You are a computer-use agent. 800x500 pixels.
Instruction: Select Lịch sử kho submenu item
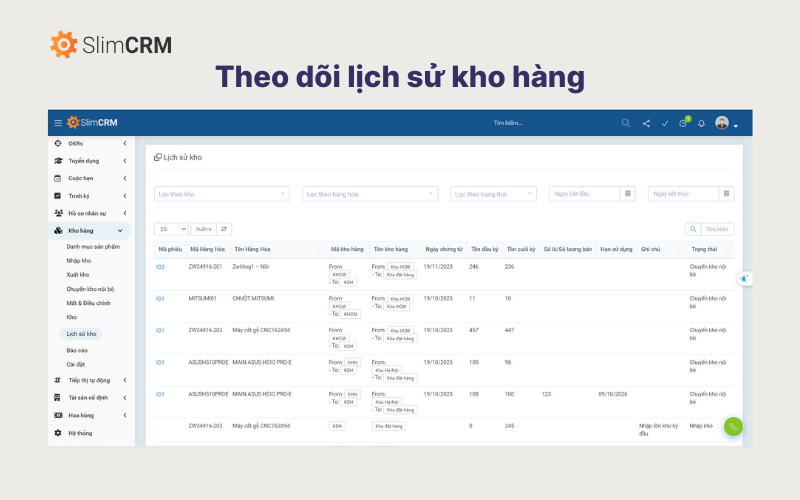point(82,334)
